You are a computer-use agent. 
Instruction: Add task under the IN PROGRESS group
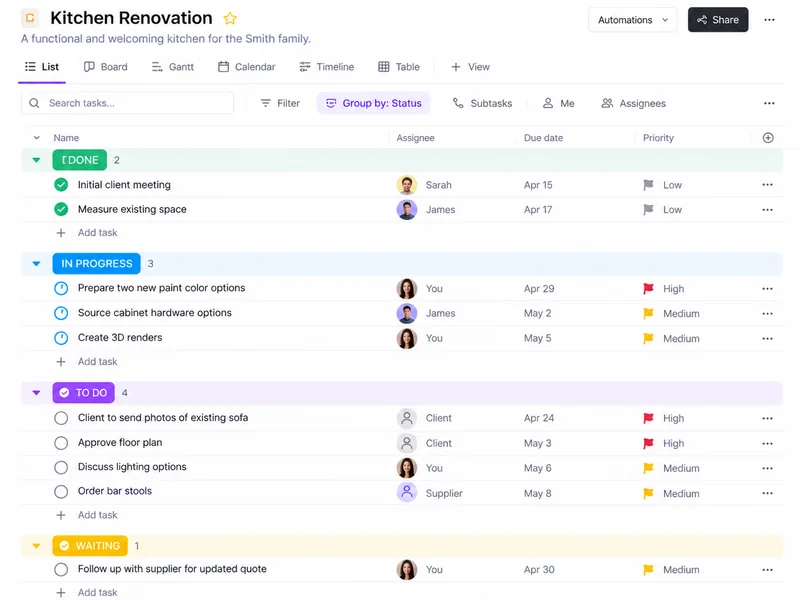(x=87, y=362)
